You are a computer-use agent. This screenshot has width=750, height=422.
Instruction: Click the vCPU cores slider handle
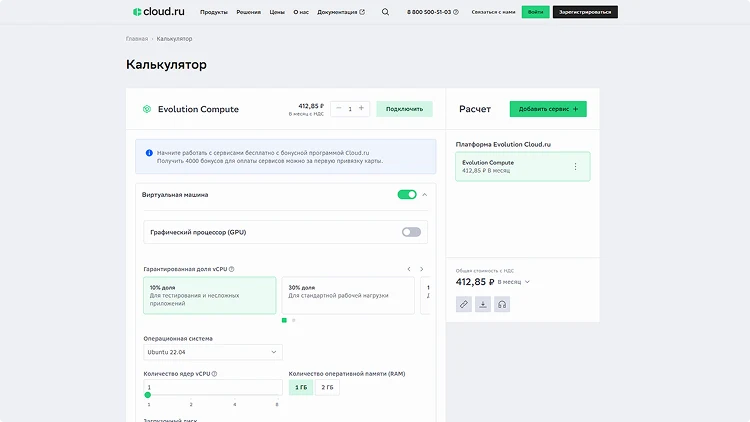148,395
